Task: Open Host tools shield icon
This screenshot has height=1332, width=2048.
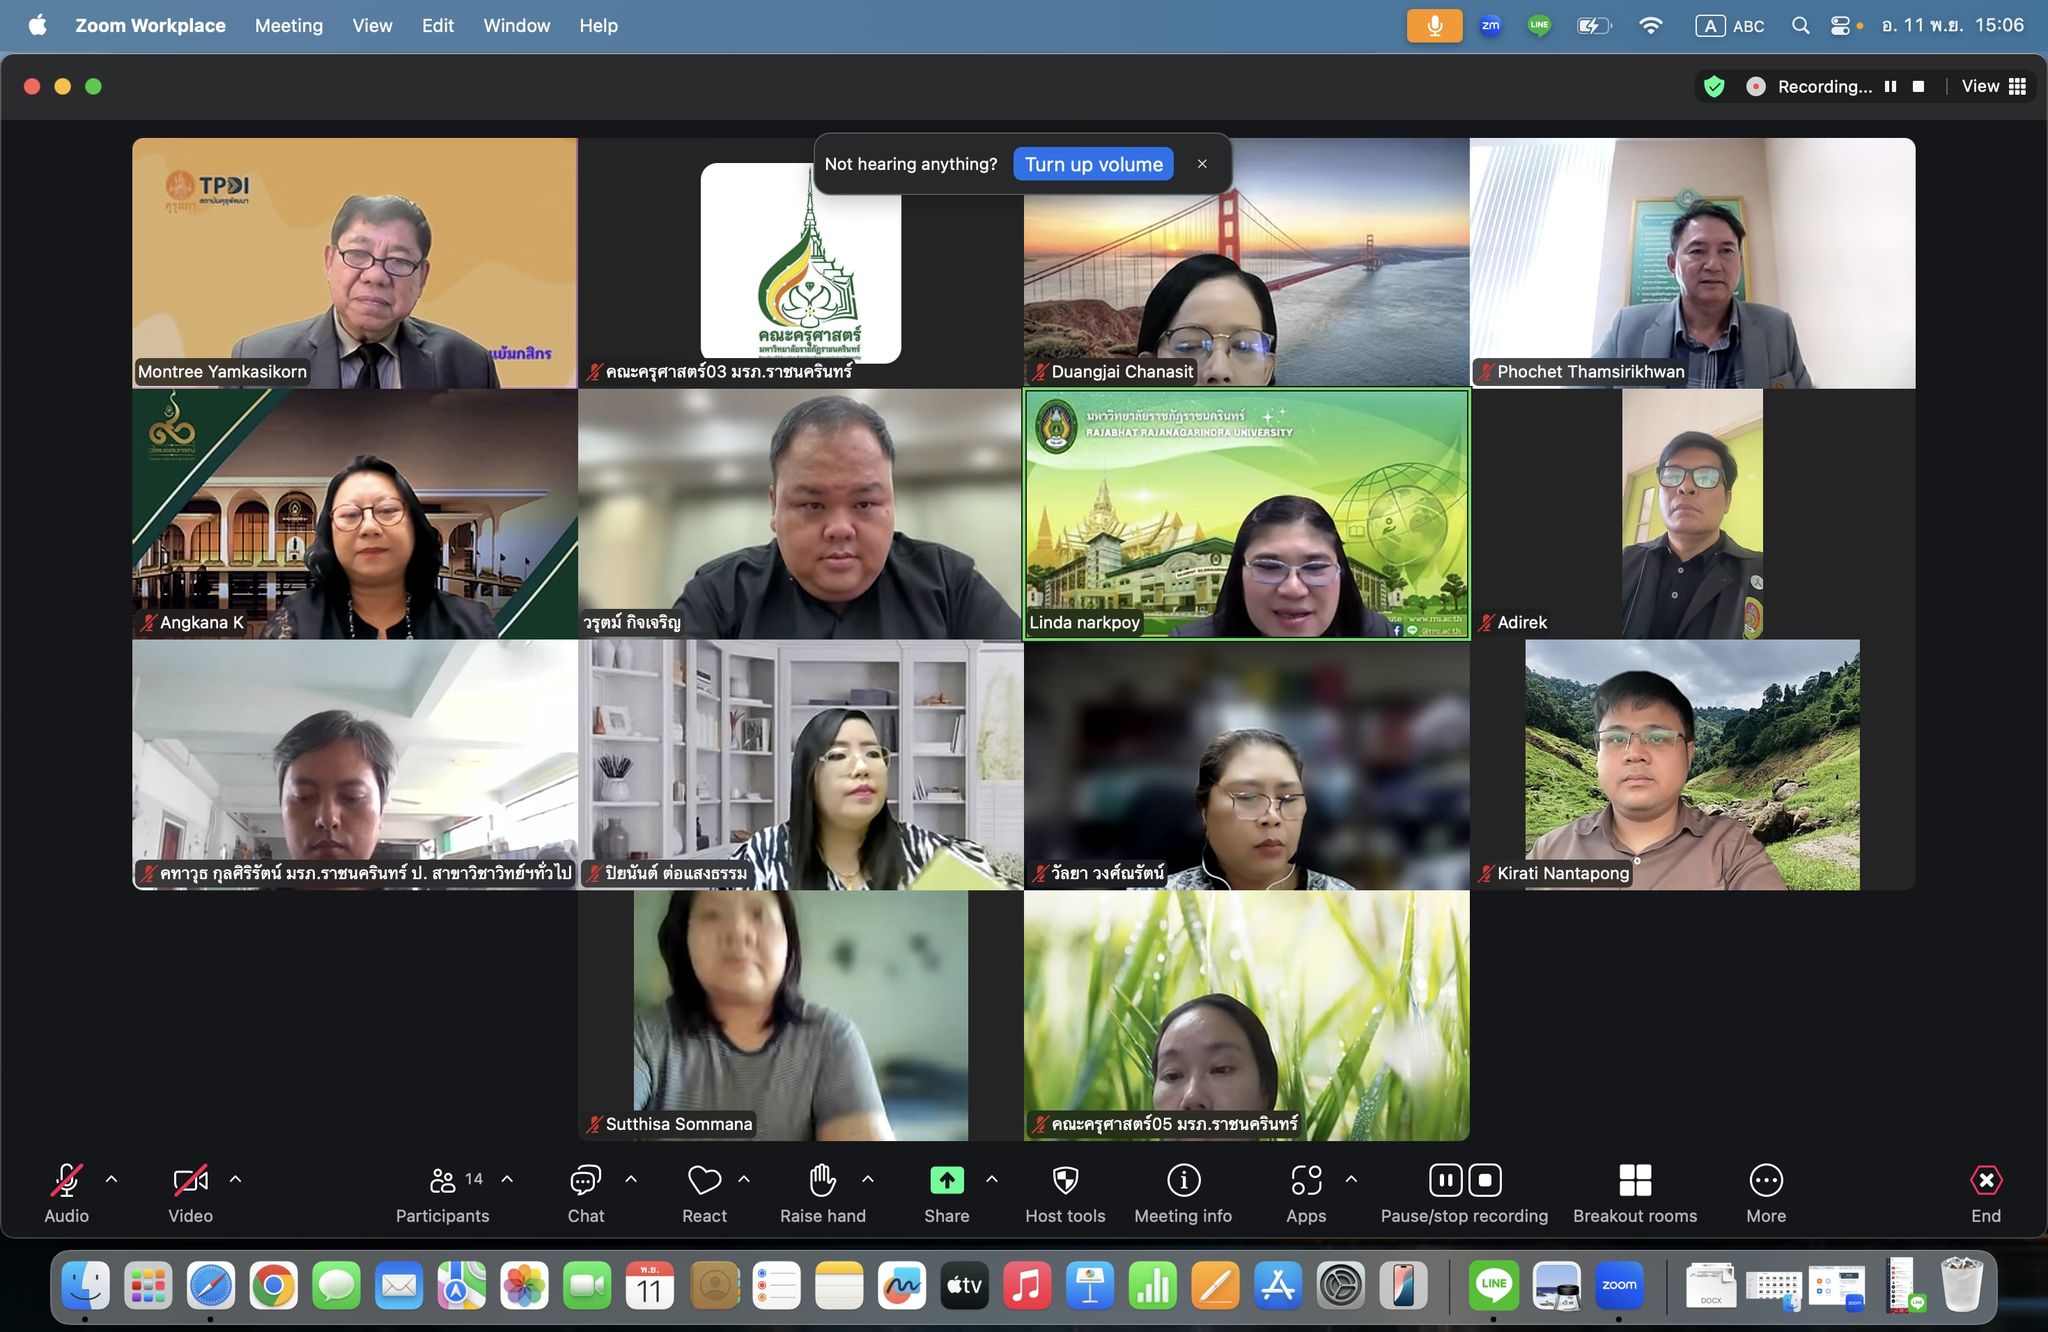Action: click(1065, 1182)
